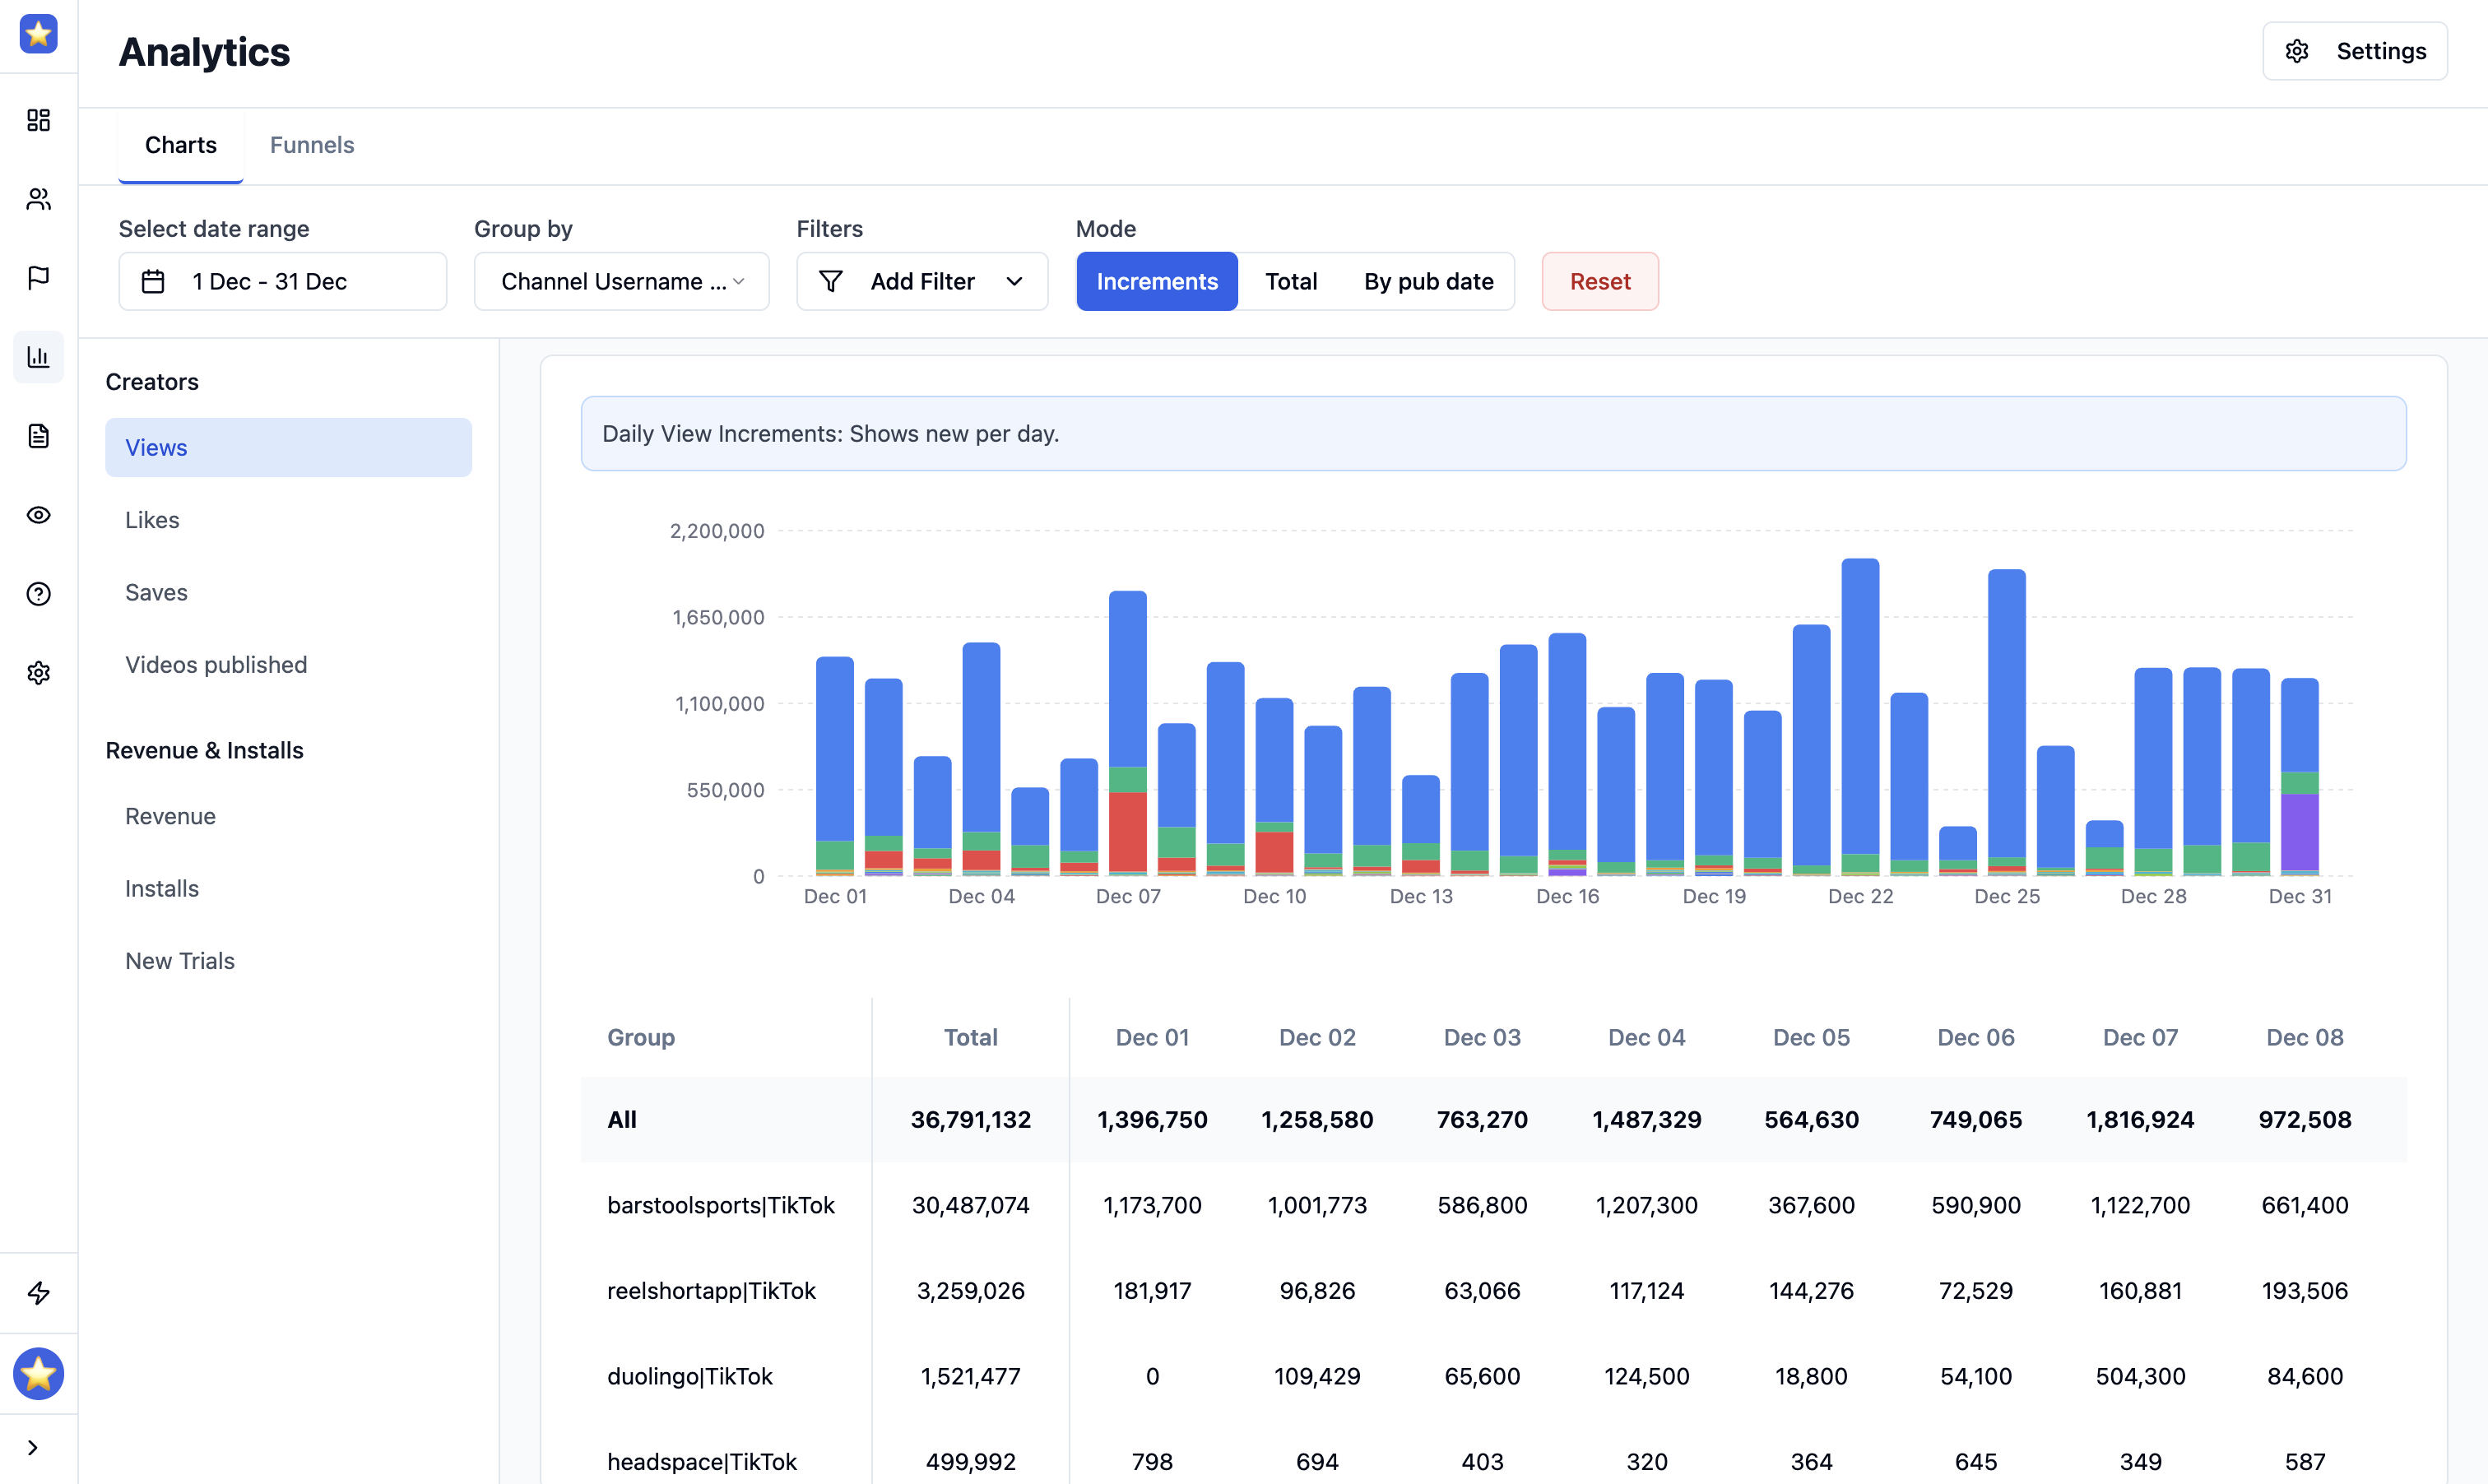This screenshot has height=1484, width=2488.
Task: Click the All row label
Action: (622, 1119)
